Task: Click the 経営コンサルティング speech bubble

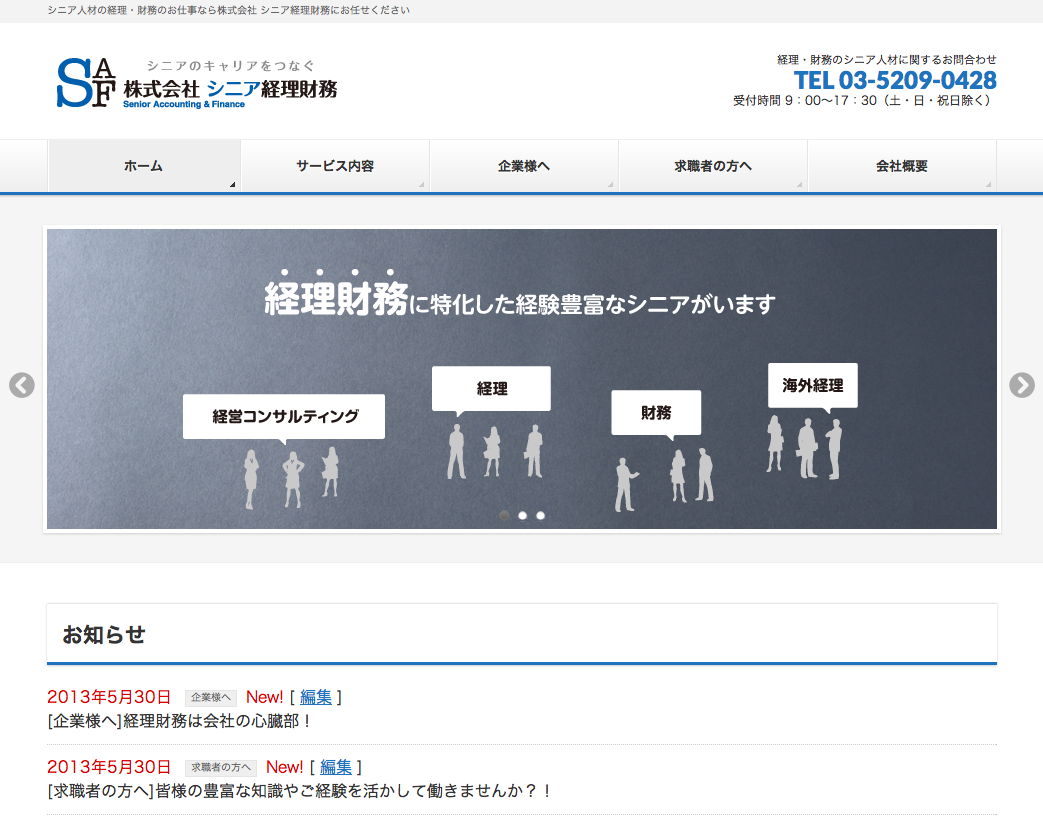Action: pos(284,416)
